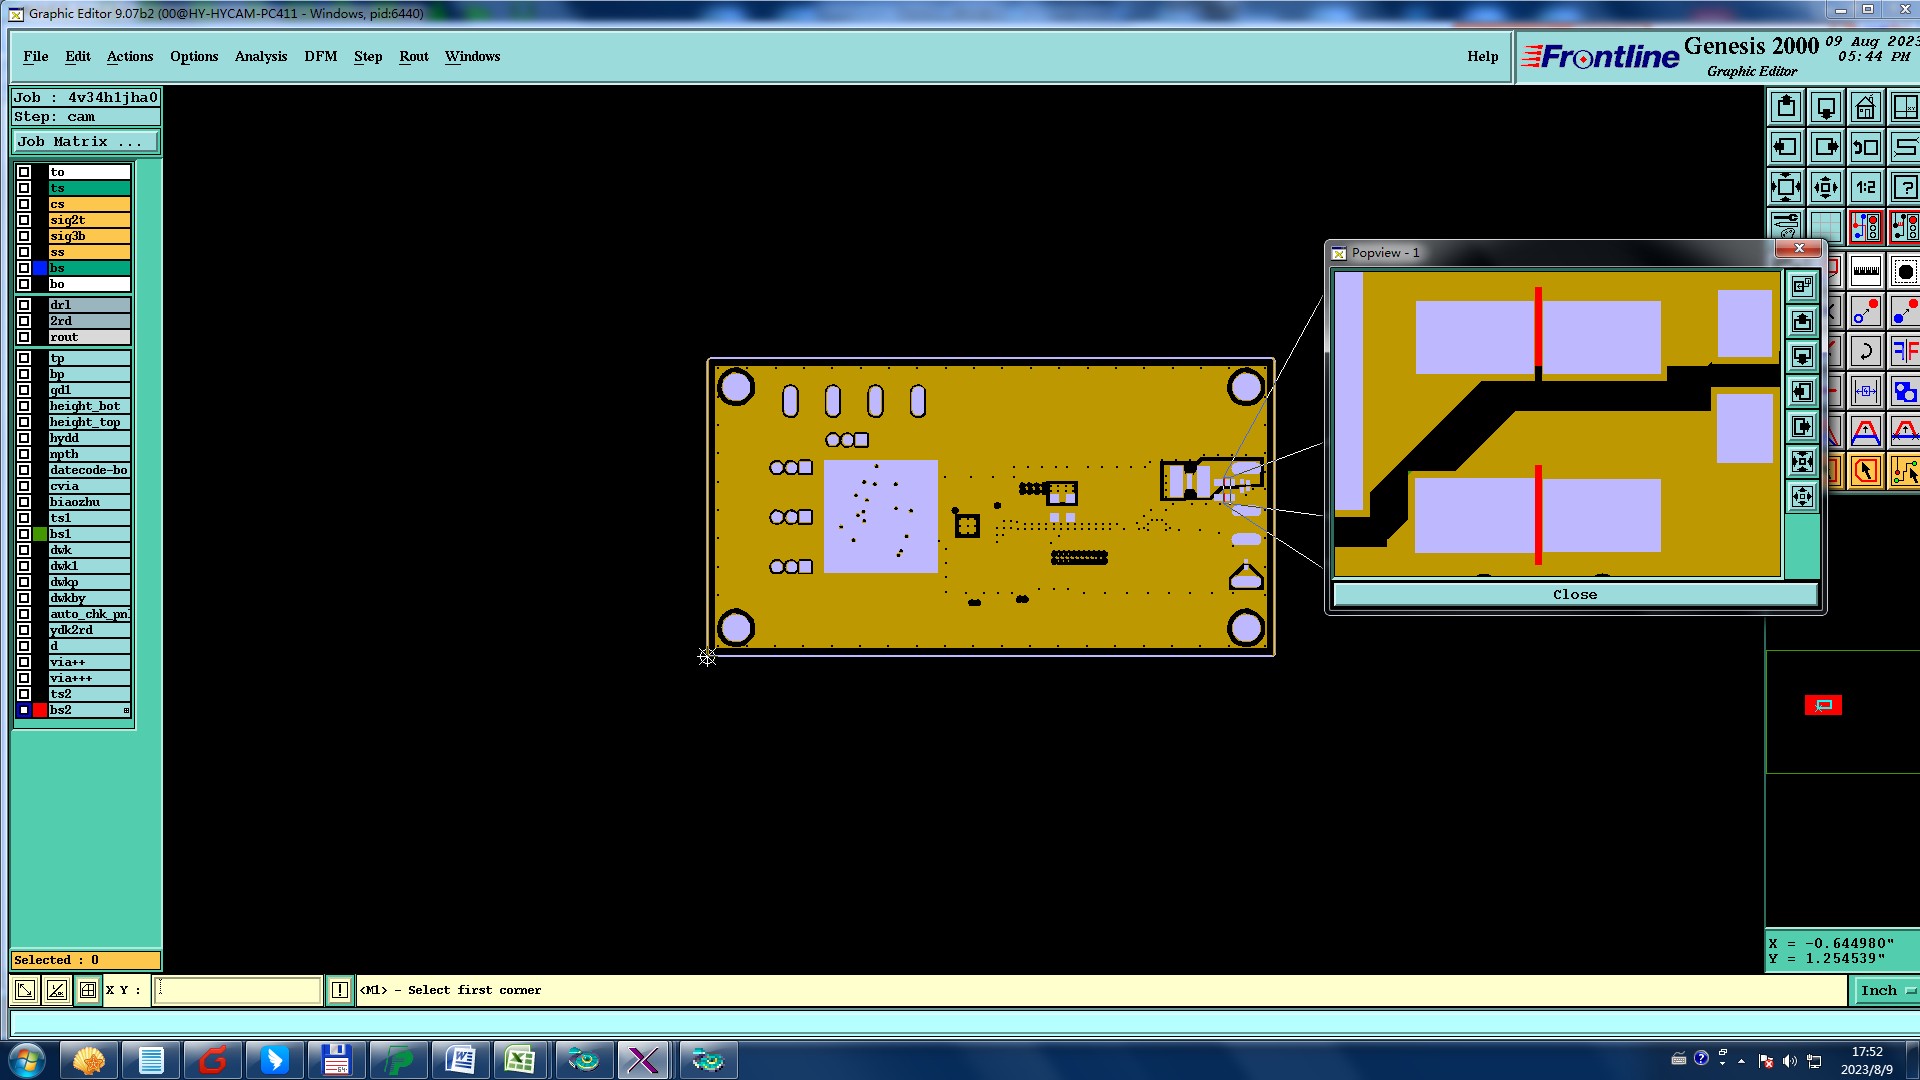Toggle checkbox for layer sig2t
The width and height of the screenshot is (1920, 1080).
24,220
